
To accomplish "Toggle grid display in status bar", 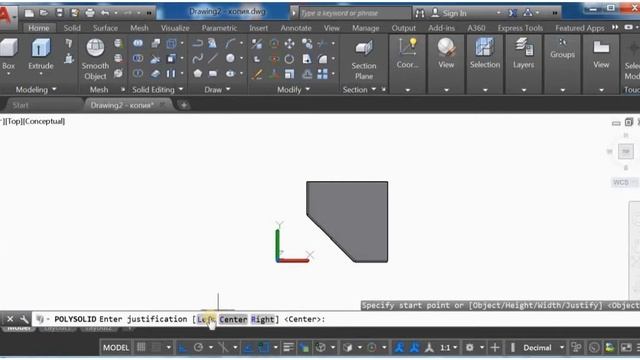I will (x=141, y=348).
